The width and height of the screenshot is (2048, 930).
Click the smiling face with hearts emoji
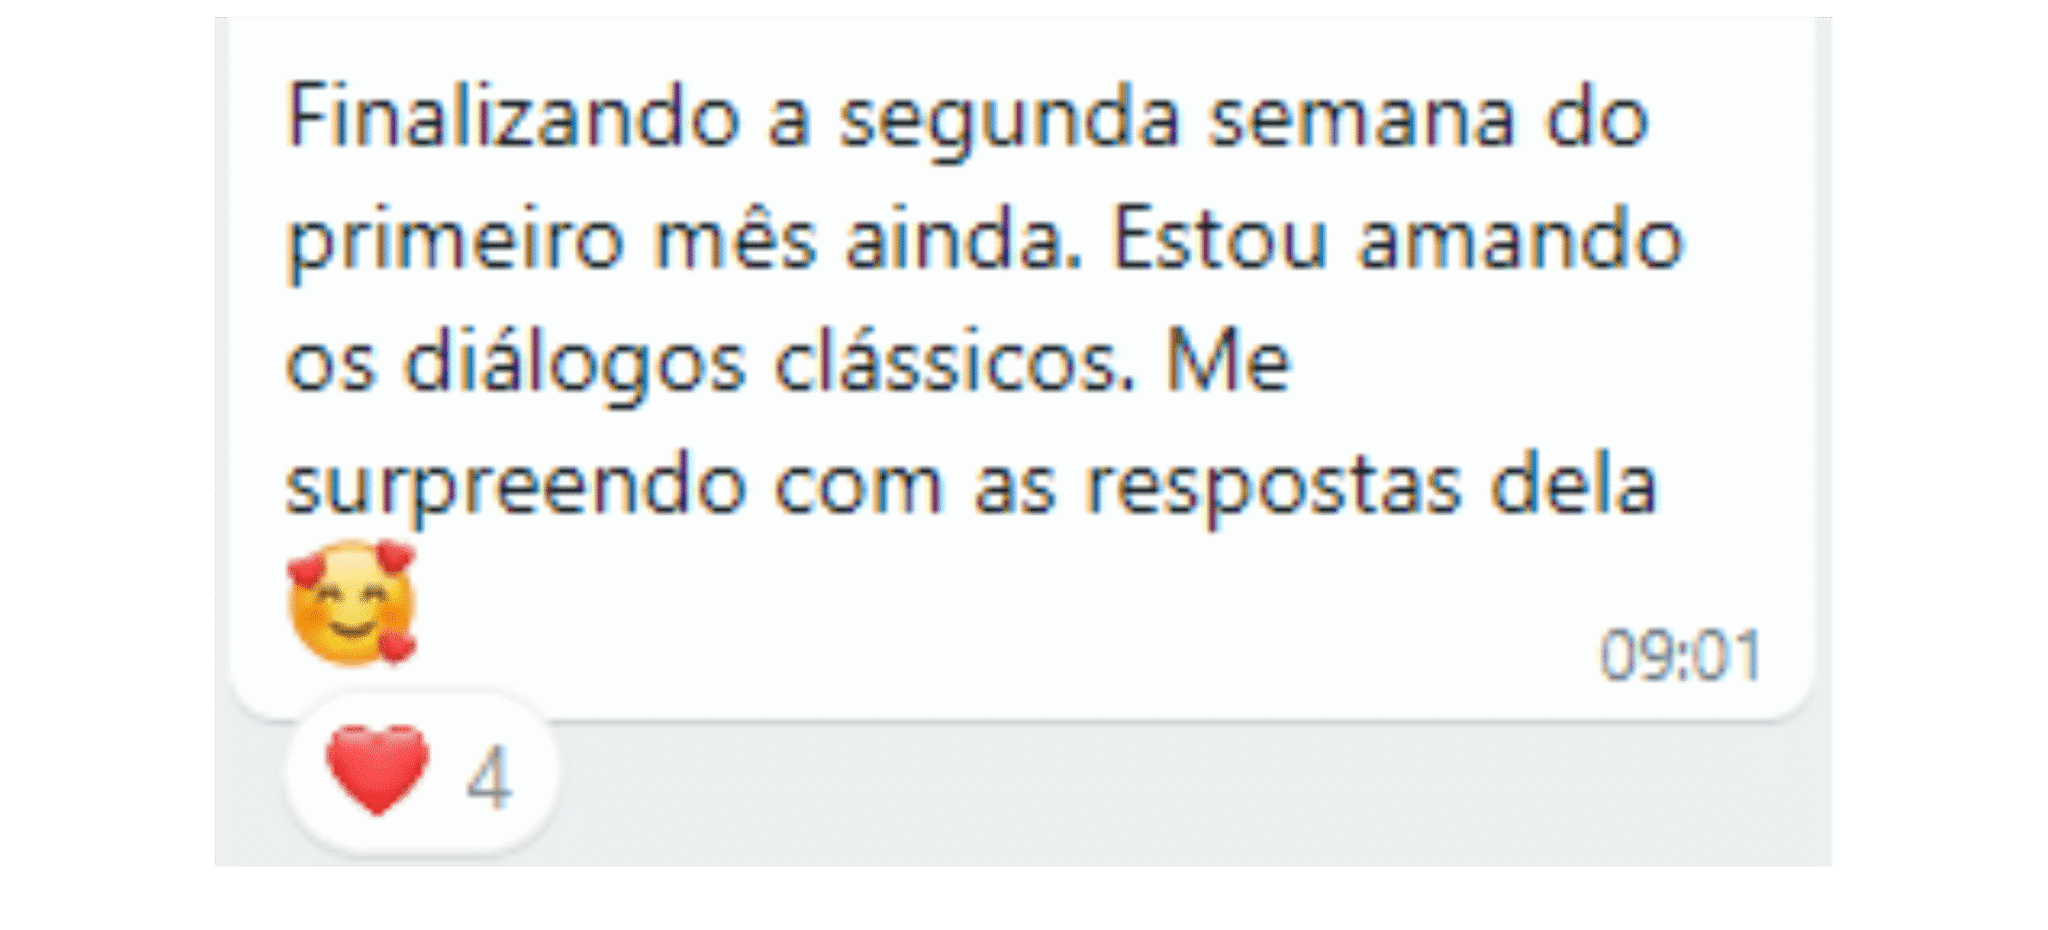pyautogui.click(x=352, y=602)
